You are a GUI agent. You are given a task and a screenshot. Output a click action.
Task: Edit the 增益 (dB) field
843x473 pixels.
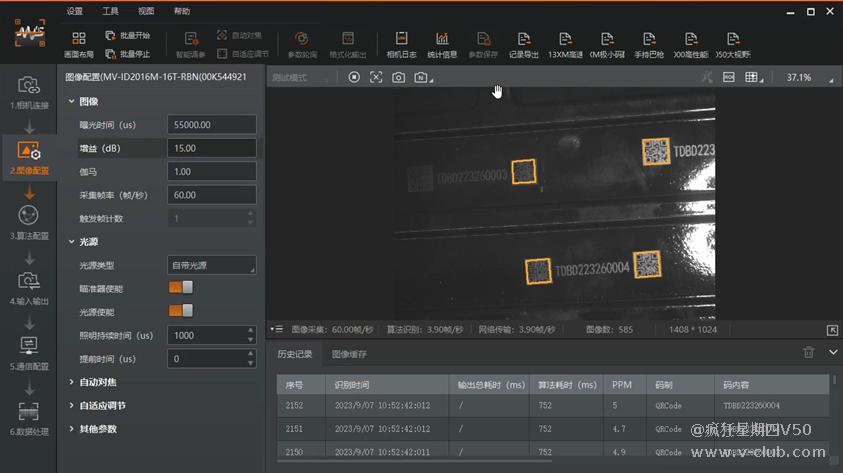pyautogui.click(x=212, y=148)
